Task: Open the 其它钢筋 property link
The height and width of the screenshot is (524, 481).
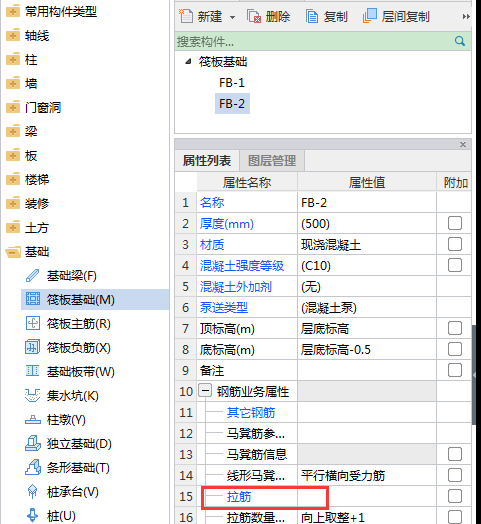Action: 251,413
